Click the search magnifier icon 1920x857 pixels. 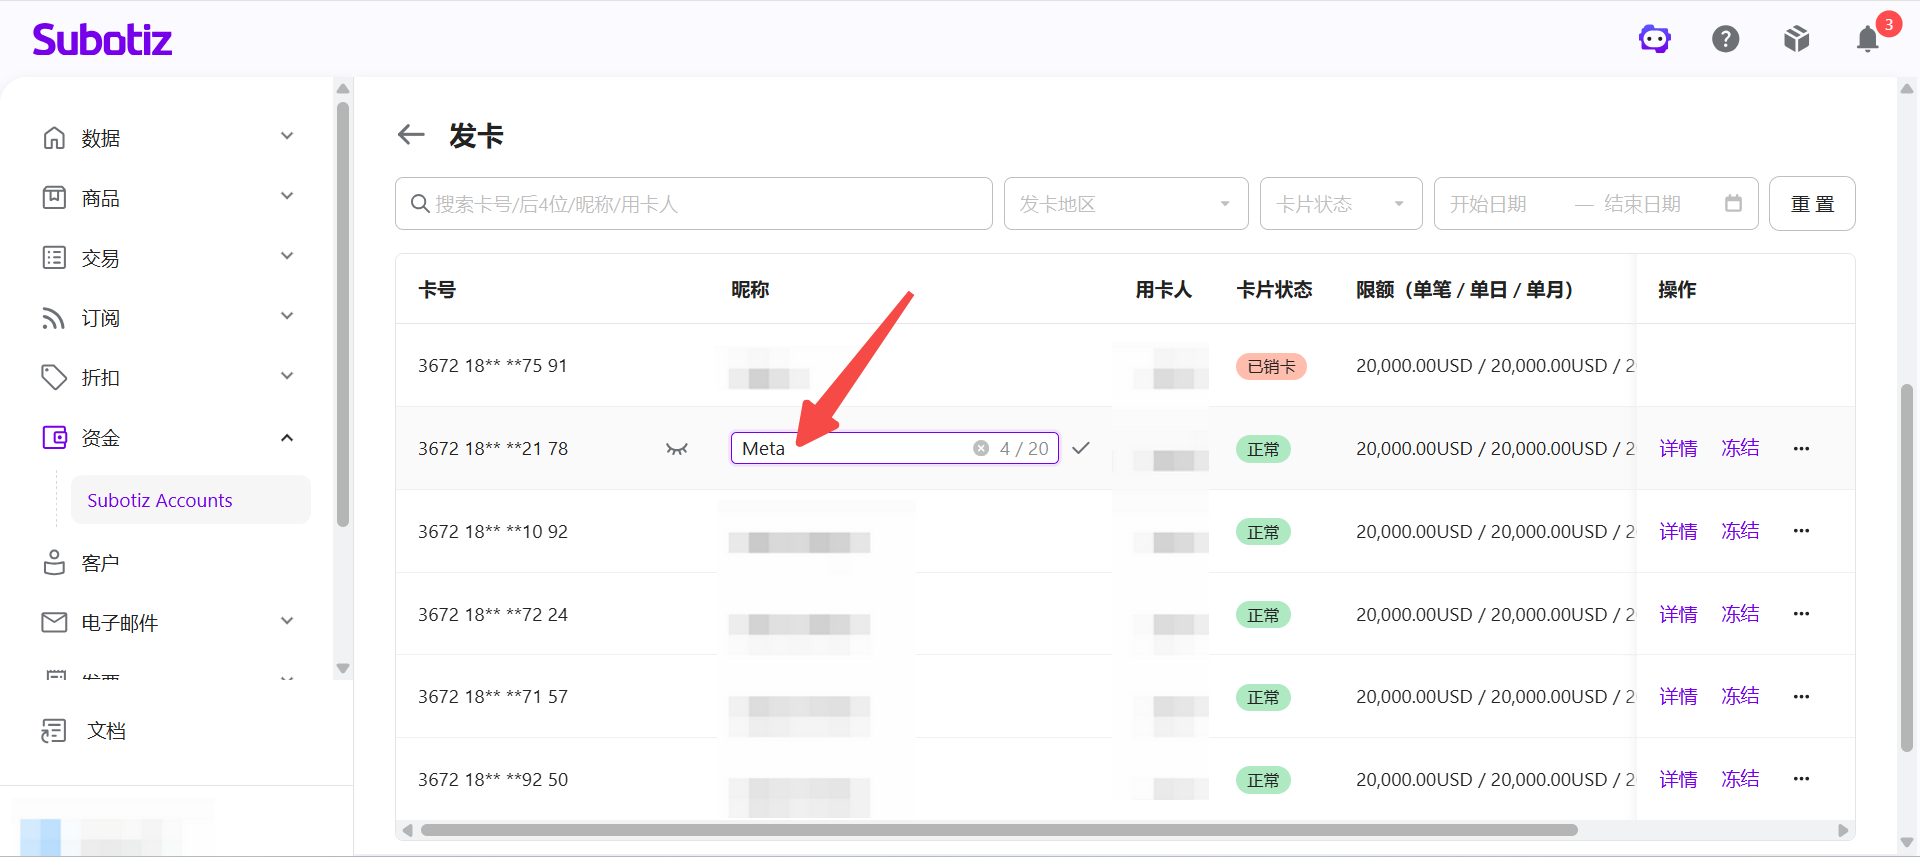tap(420, 204)
